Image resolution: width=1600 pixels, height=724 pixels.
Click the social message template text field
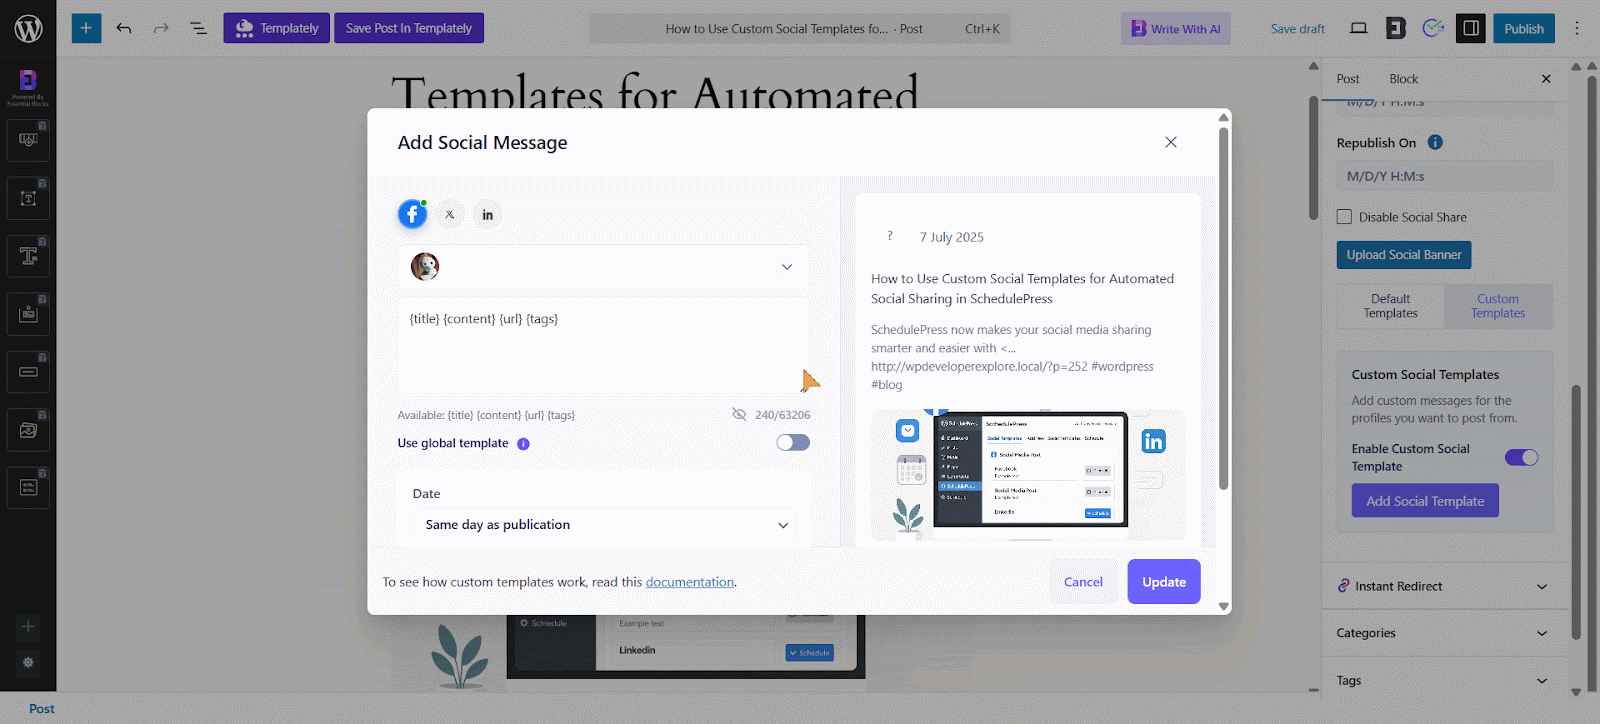pos(603,345)
